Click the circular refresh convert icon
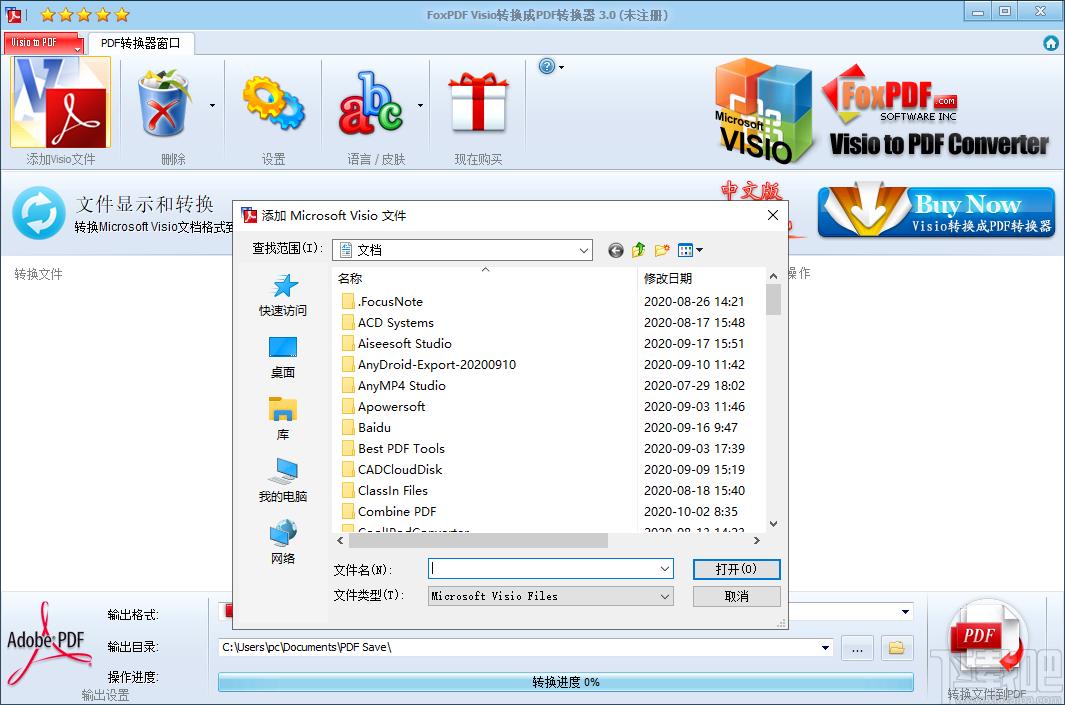 (39, 213)
